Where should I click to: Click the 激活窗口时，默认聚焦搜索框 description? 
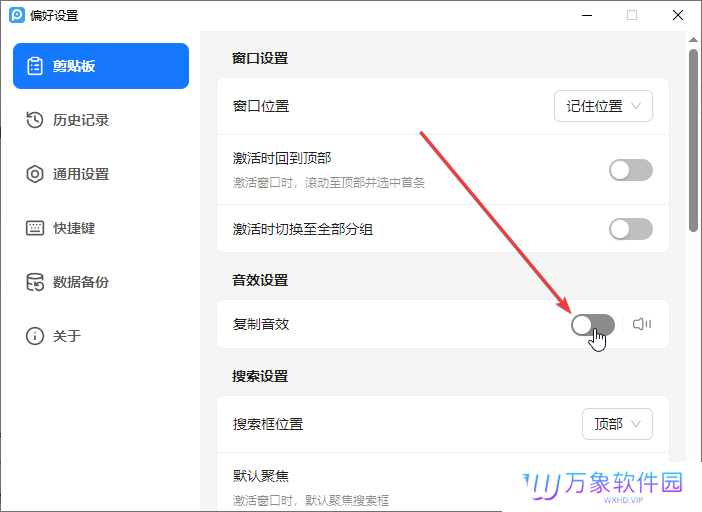311,500
